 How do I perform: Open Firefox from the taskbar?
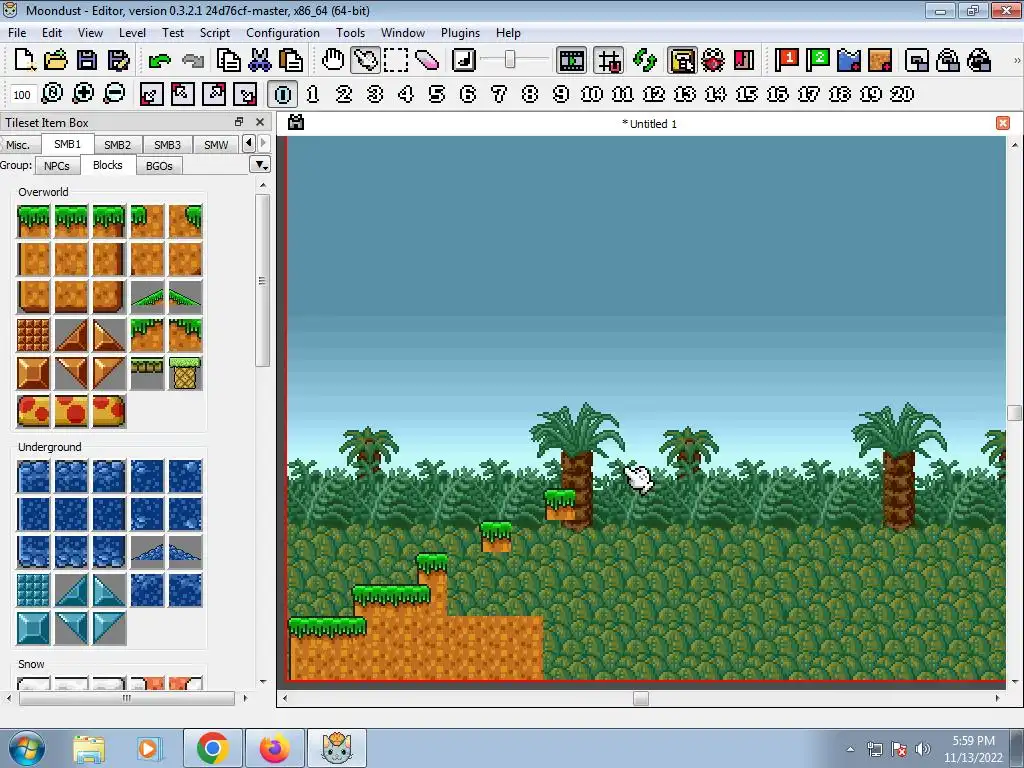[x=275, y=748]
